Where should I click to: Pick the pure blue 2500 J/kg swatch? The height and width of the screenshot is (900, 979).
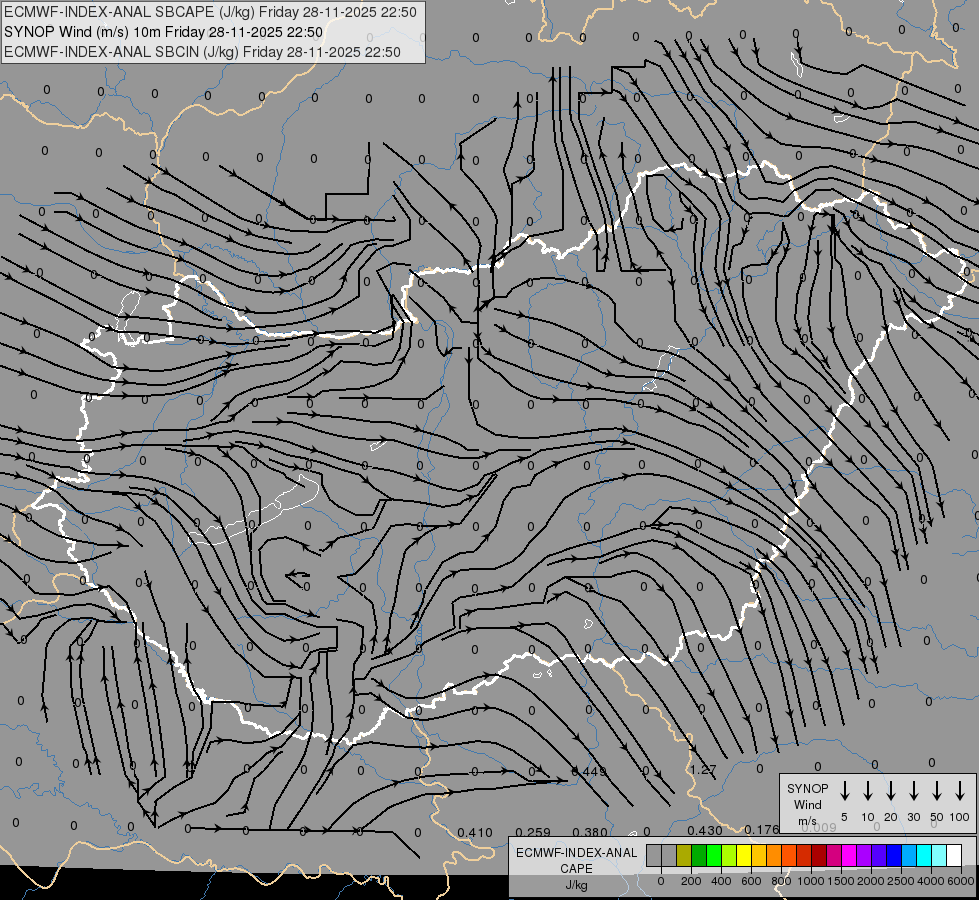pyautogui.click(x=893, y=856)
